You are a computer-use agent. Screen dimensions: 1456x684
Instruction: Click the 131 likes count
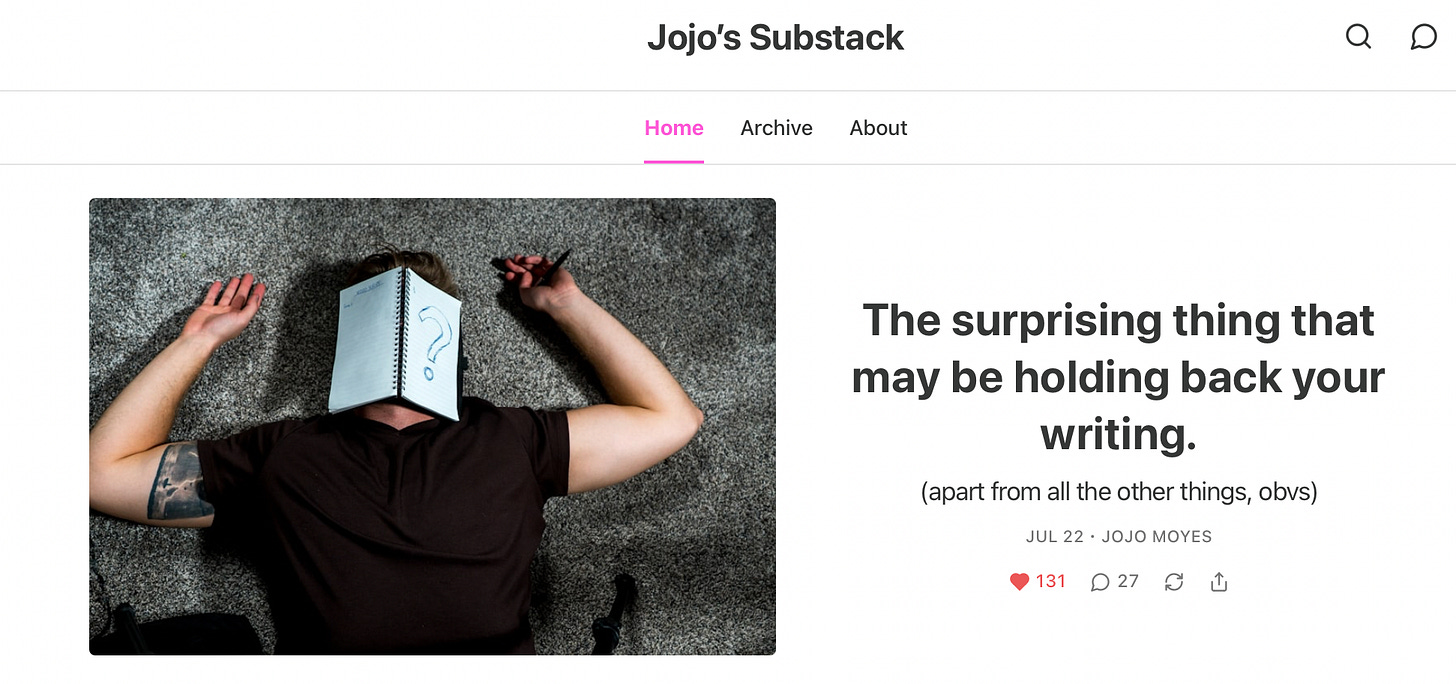click(1051, 582)
